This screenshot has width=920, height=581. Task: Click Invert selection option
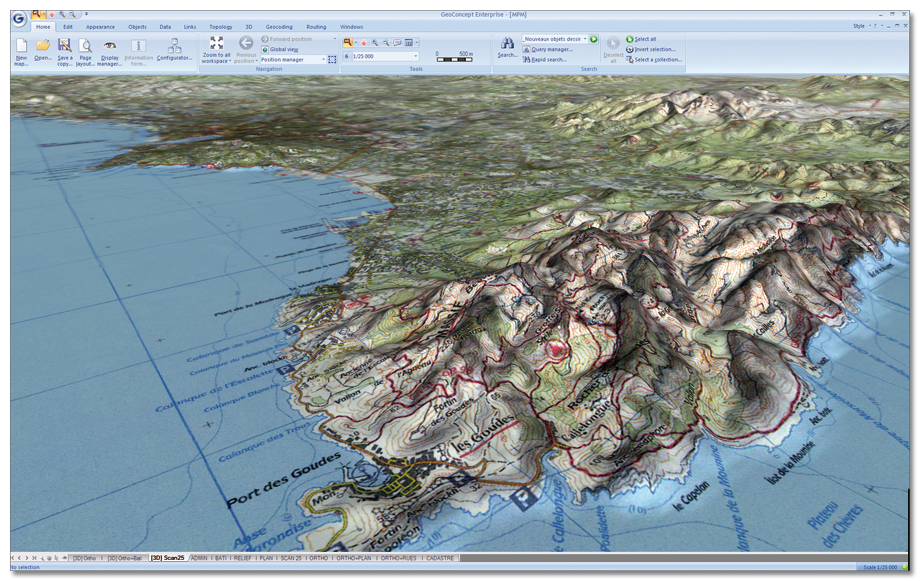tap(654, 49)
